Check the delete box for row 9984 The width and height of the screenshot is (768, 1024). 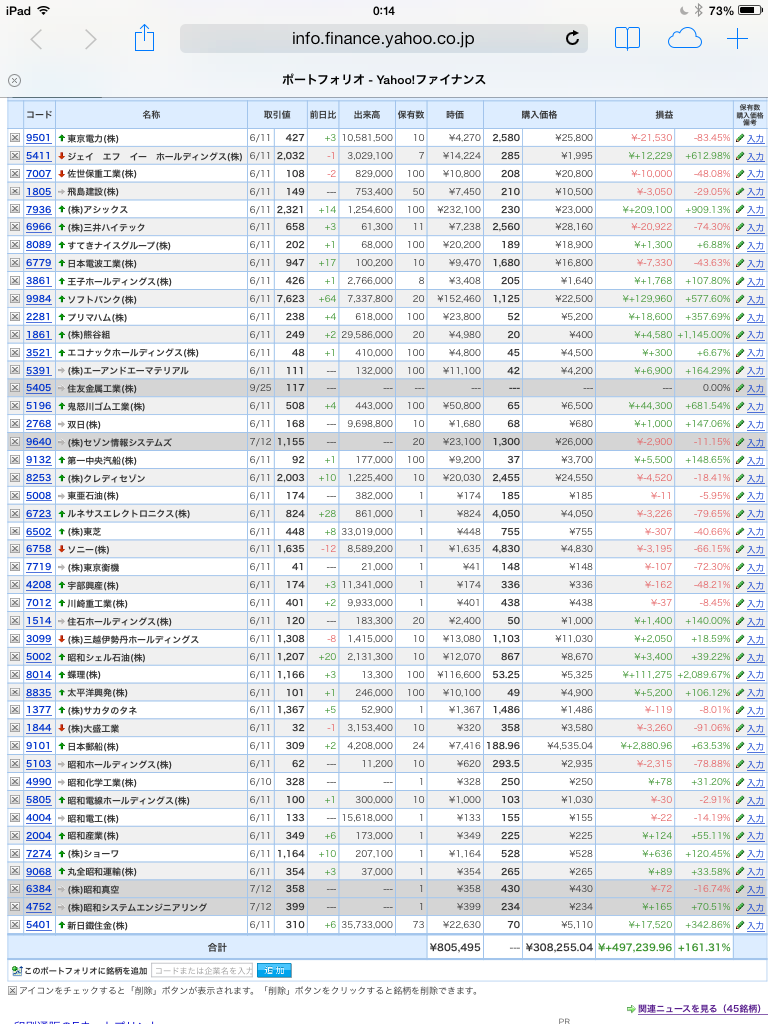14,299
